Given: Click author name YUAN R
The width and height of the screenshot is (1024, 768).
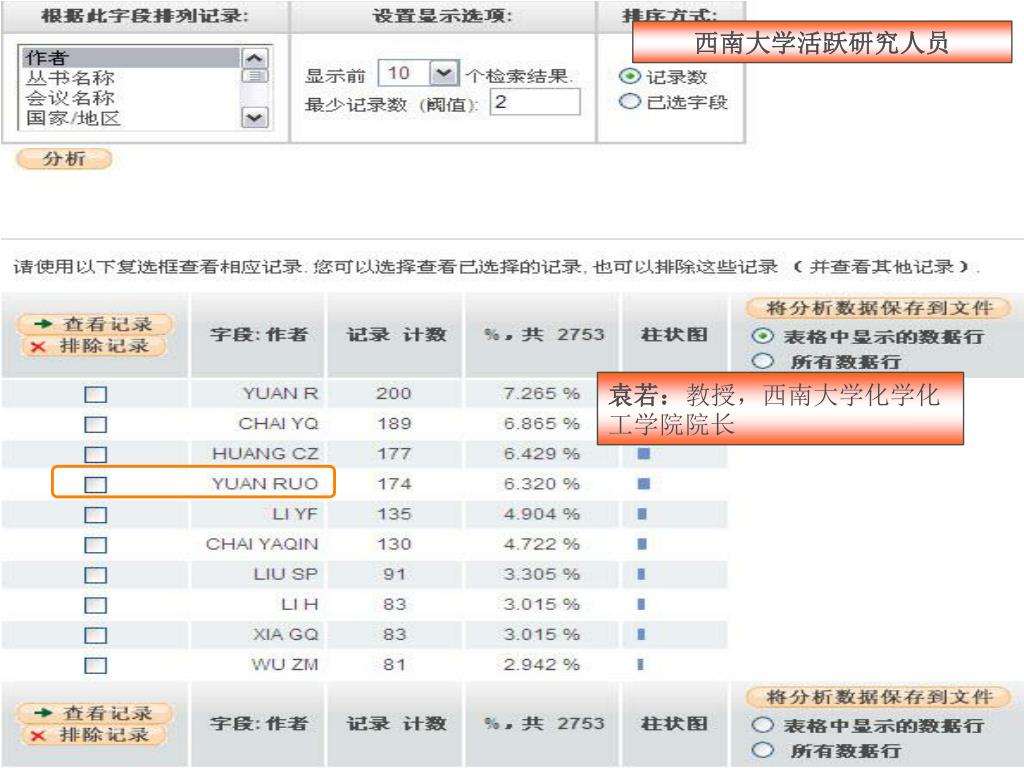Looking at the screenshot, I should point(280,393).
